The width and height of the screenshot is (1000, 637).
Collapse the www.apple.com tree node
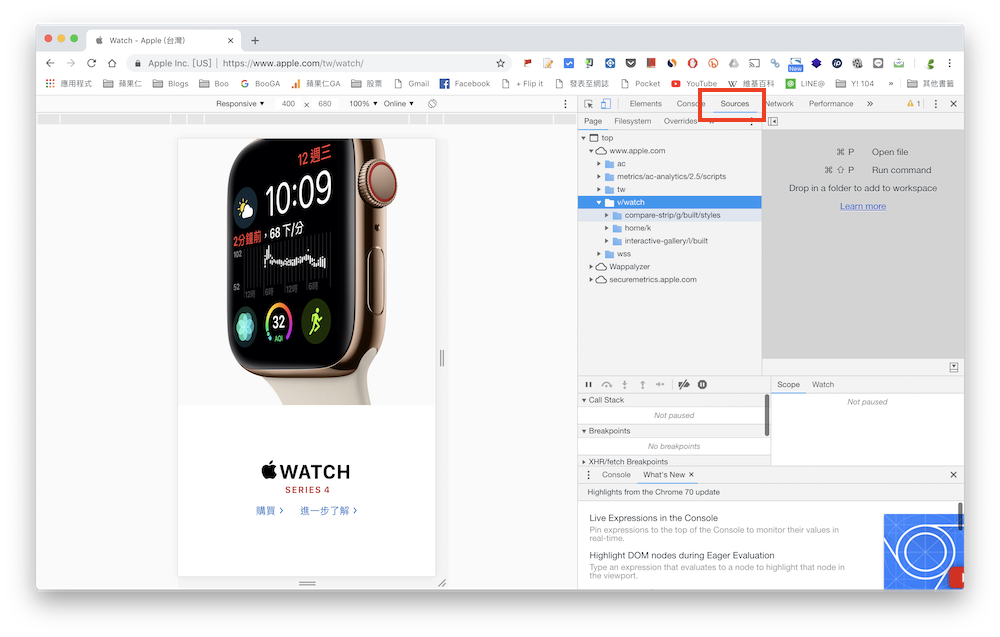[x=591, y=151]
